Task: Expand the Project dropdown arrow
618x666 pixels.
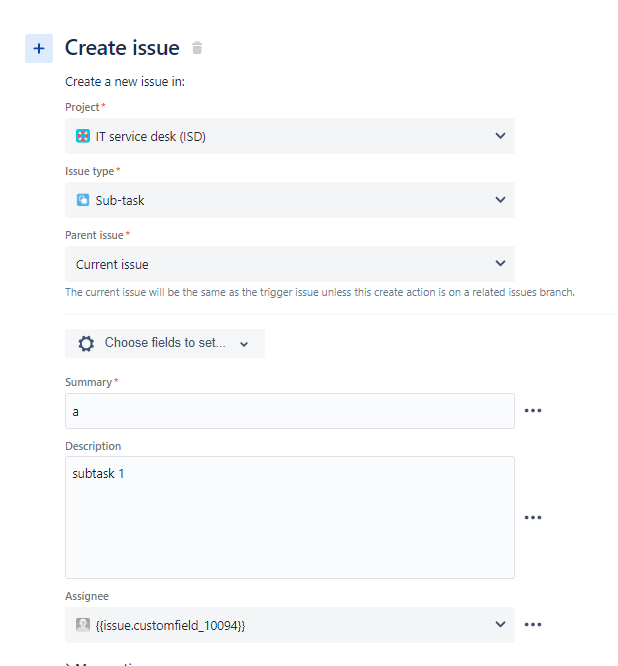Action: [500, 136]
